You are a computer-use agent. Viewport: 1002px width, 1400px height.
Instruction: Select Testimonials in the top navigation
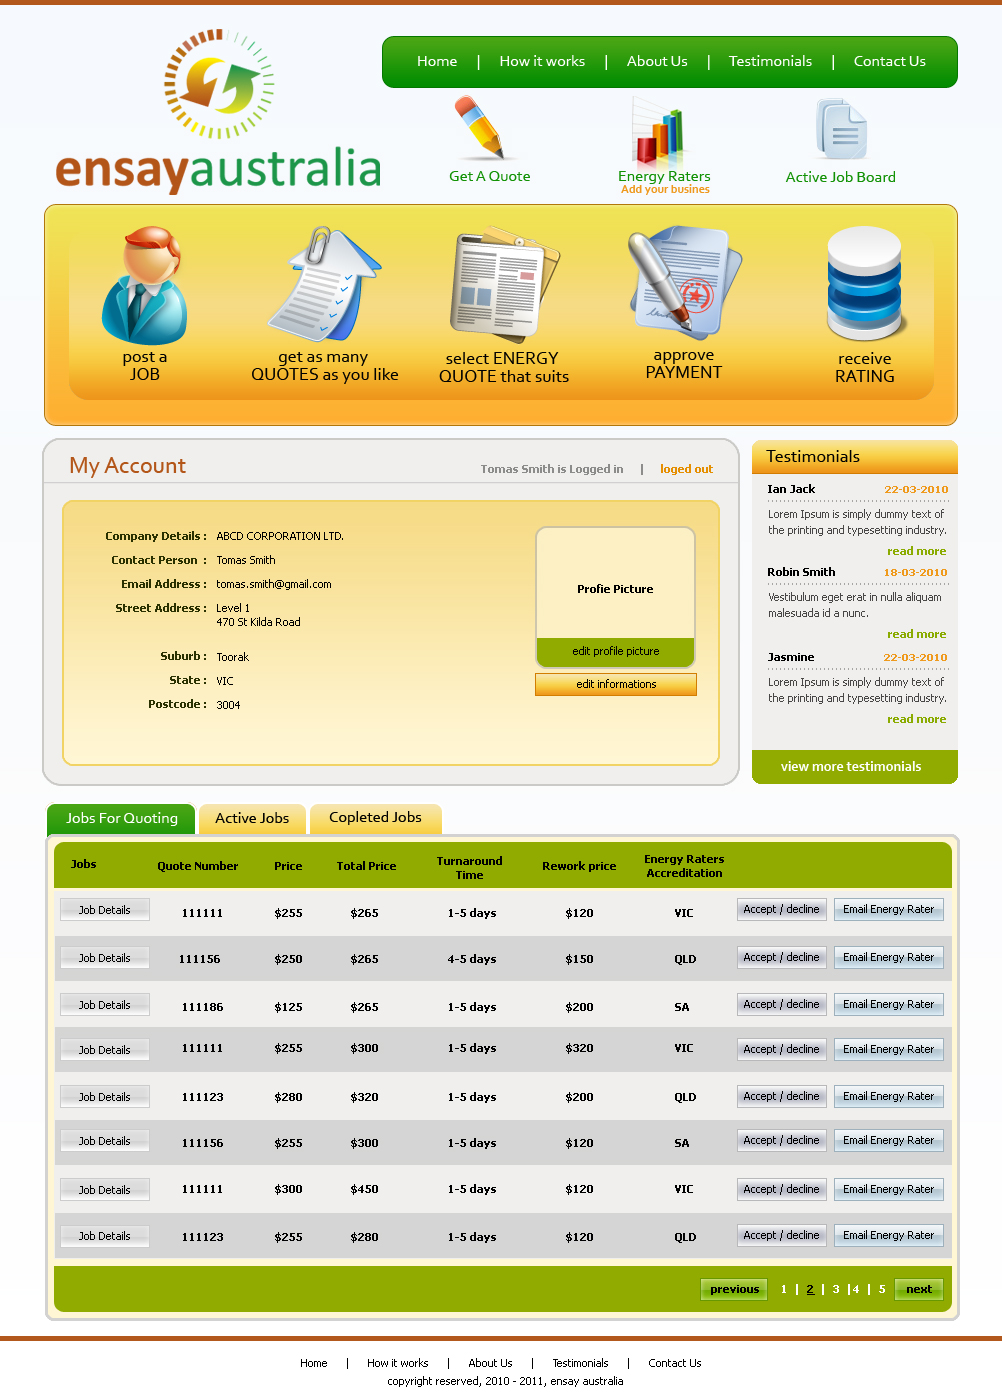point(770,61)
